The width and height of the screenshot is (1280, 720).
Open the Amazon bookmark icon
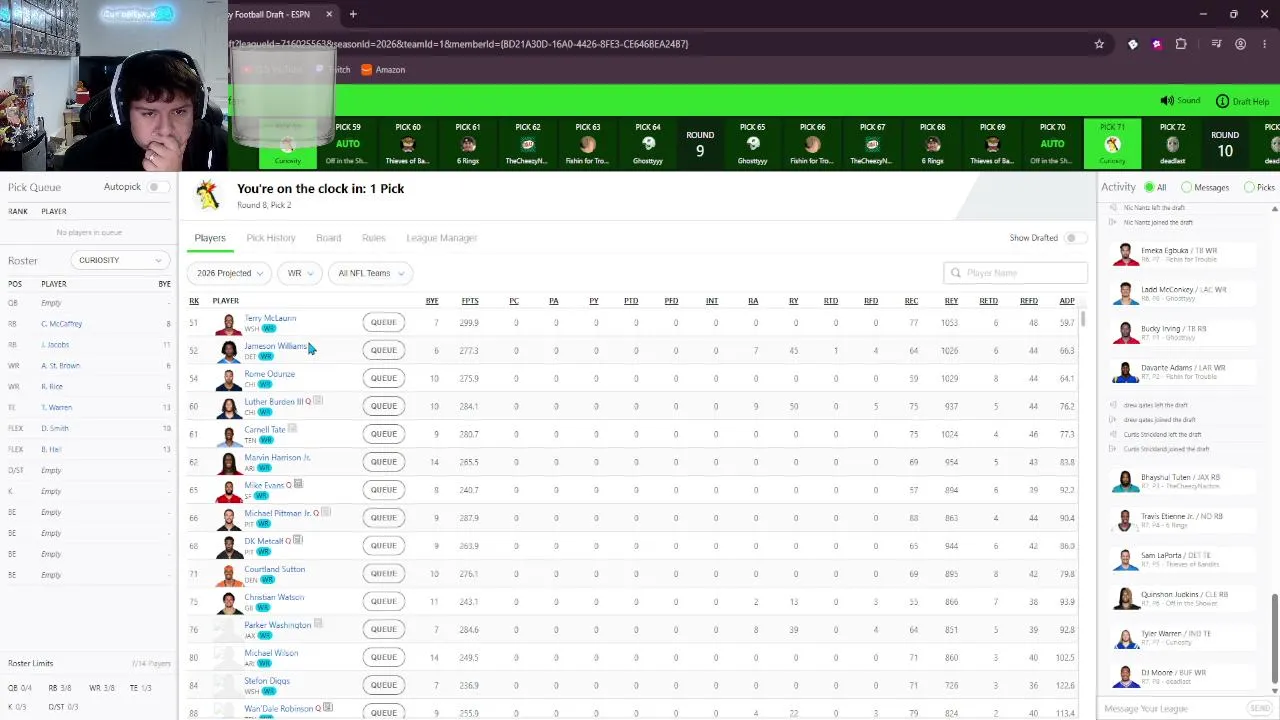click(x=366, y=70)
